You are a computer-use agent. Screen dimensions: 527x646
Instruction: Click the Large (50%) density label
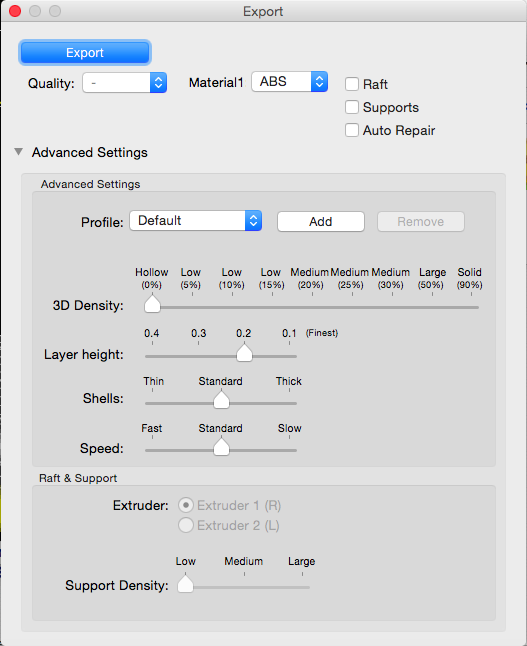point(431,279)
